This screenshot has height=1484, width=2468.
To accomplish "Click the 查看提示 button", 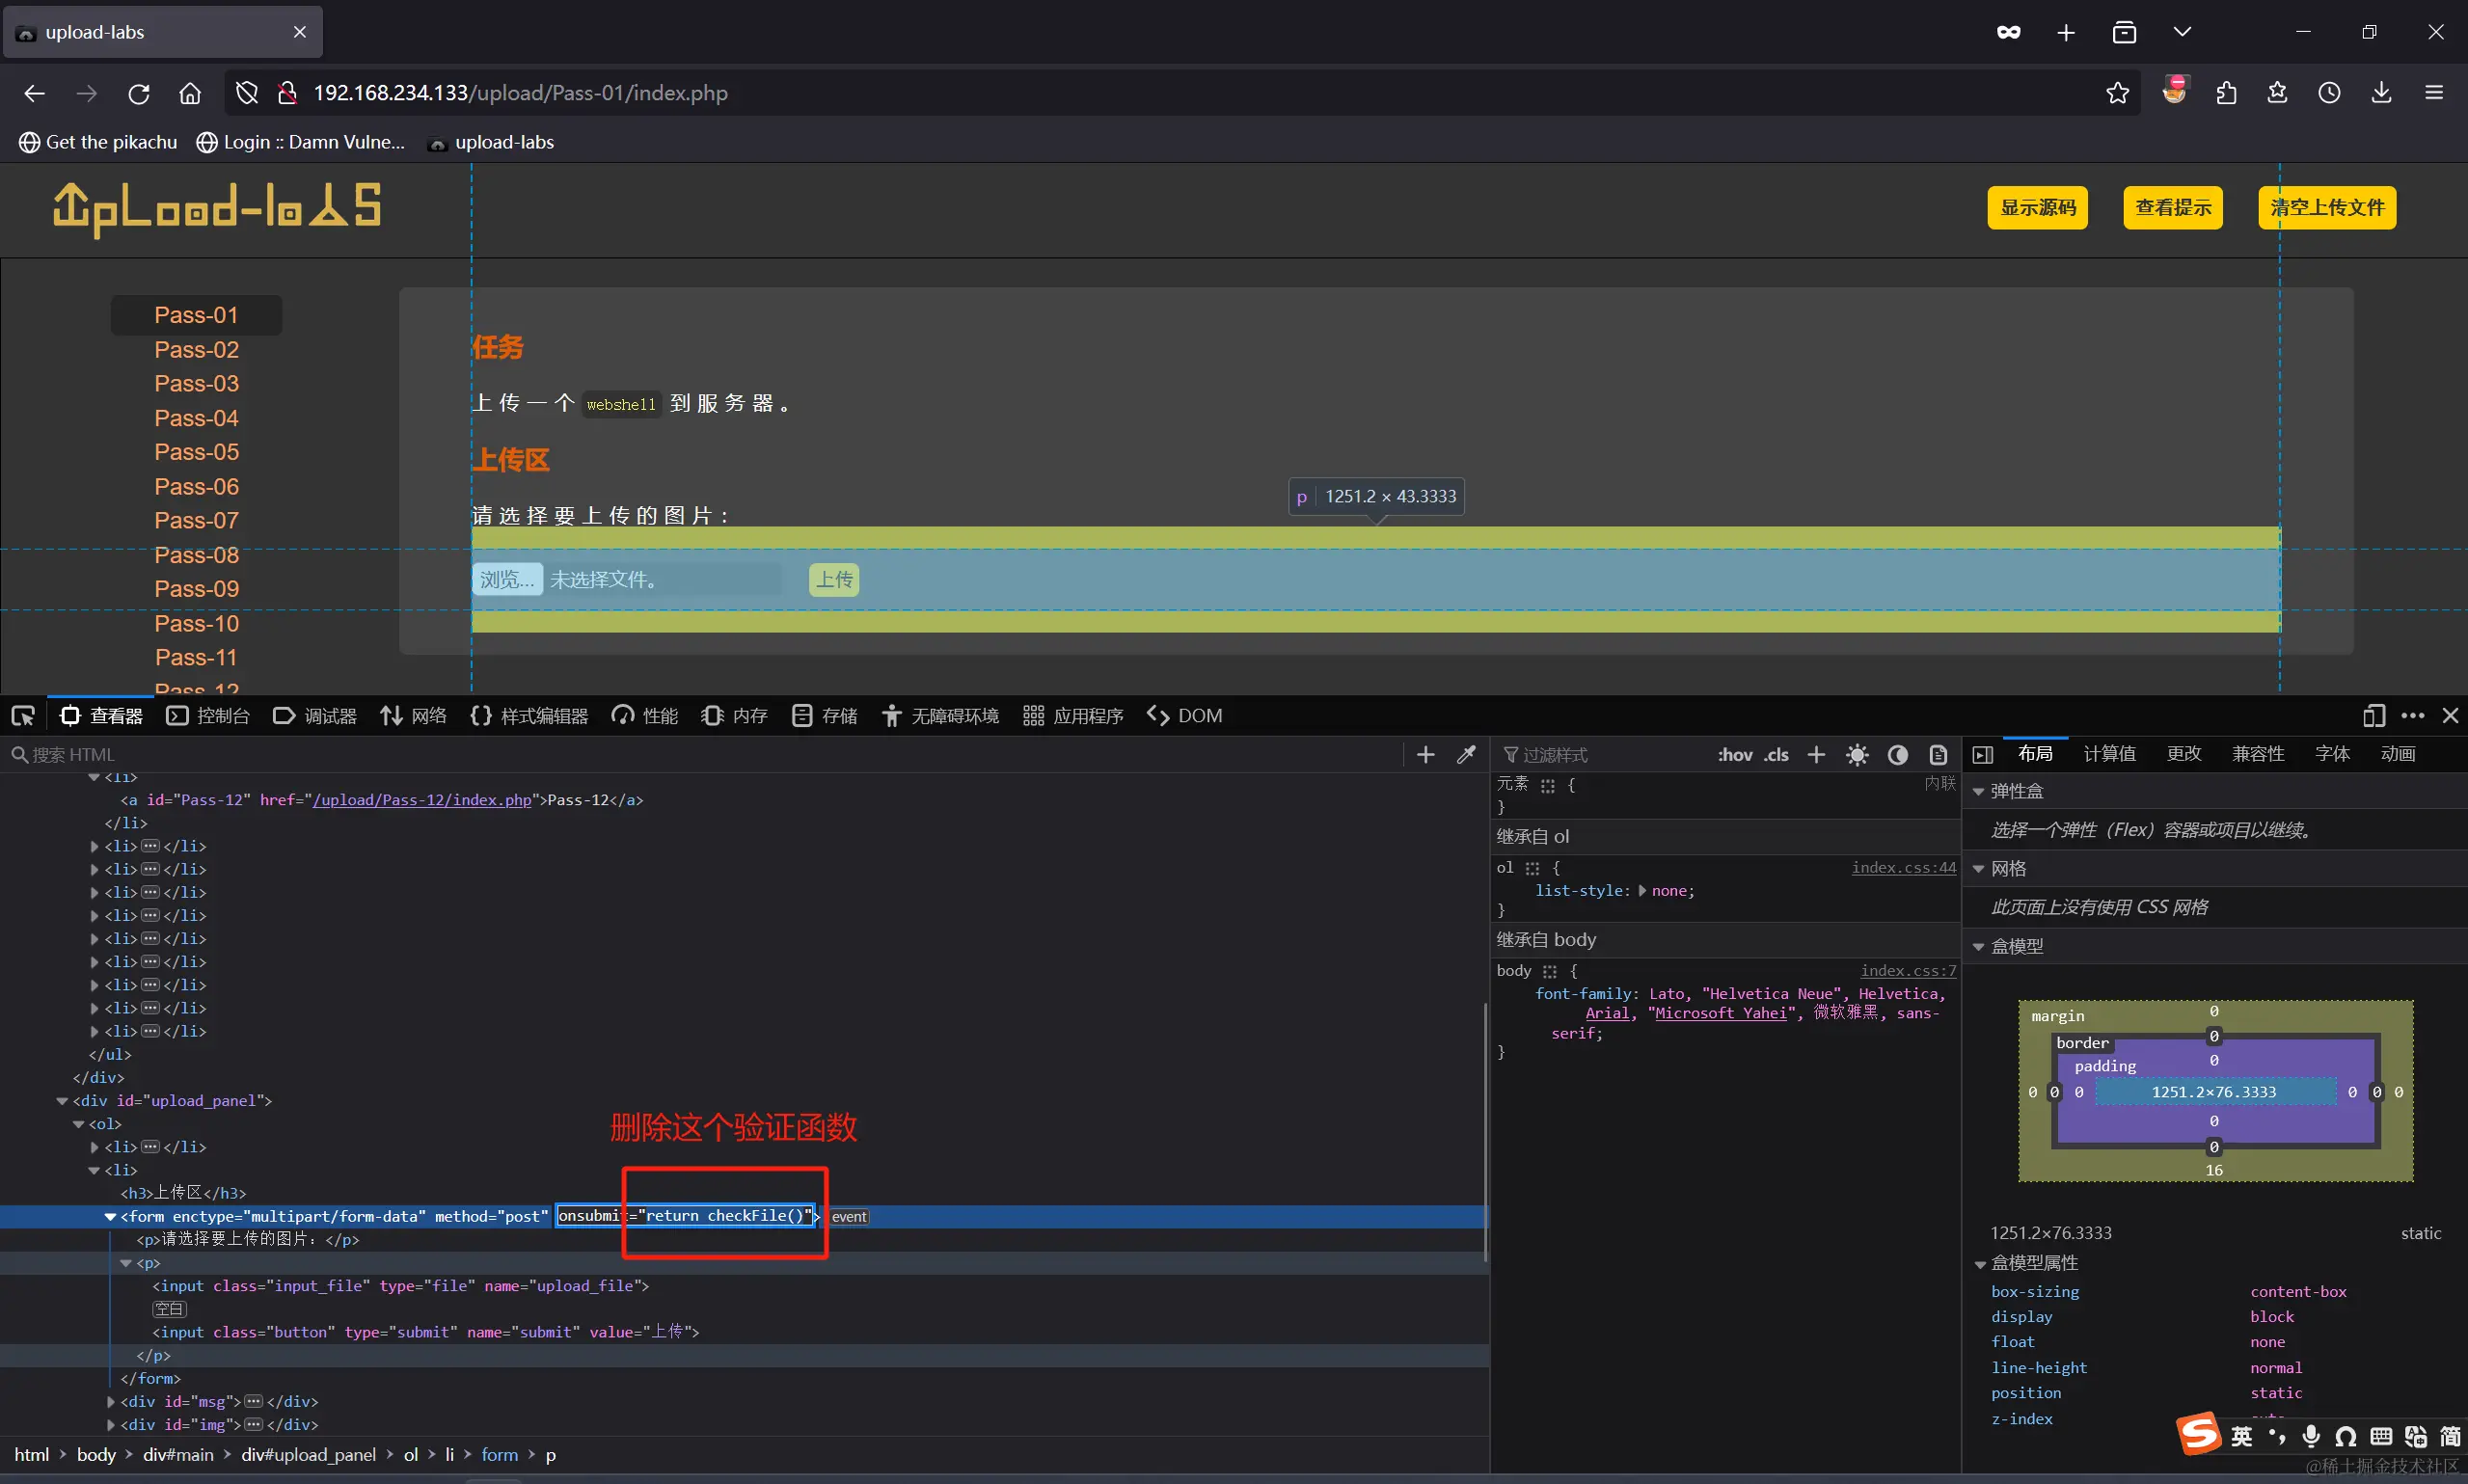I will pos(2173,207).
